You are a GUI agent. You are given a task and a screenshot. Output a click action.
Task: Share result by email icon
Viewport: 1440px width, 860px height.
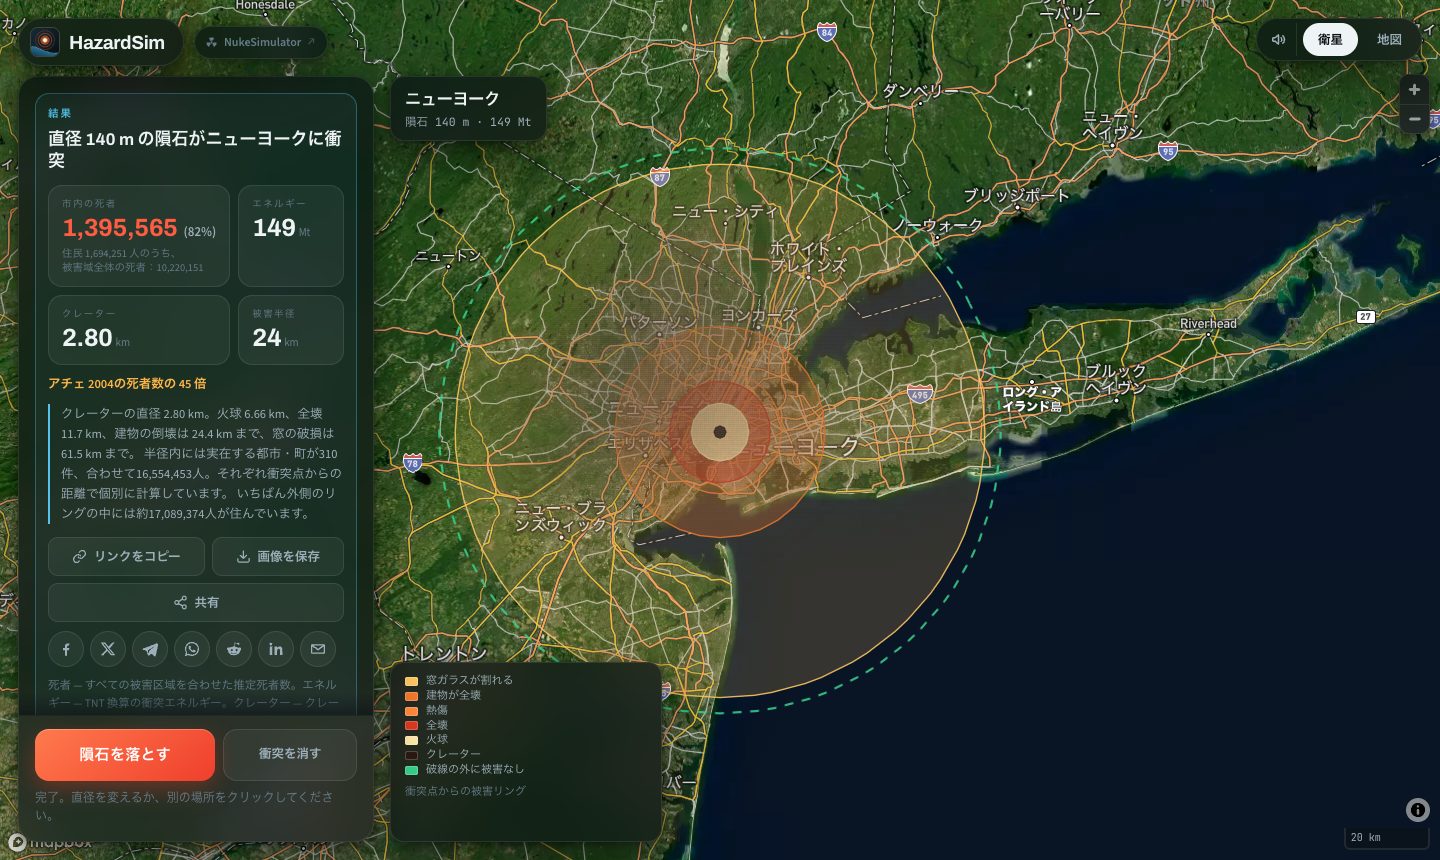click(x=318, y=649)
